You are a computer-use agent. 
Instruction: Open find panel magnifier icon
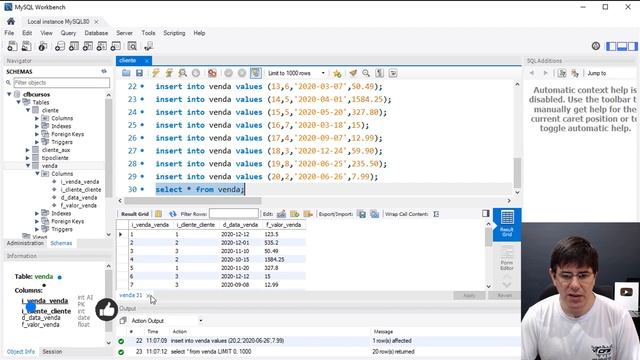[366, 73]
